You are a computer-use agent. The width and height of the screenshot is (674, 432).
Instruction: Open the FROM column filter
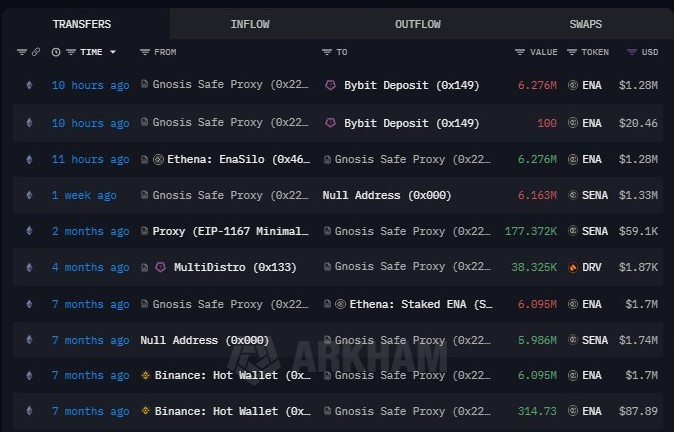coord(145,52)
